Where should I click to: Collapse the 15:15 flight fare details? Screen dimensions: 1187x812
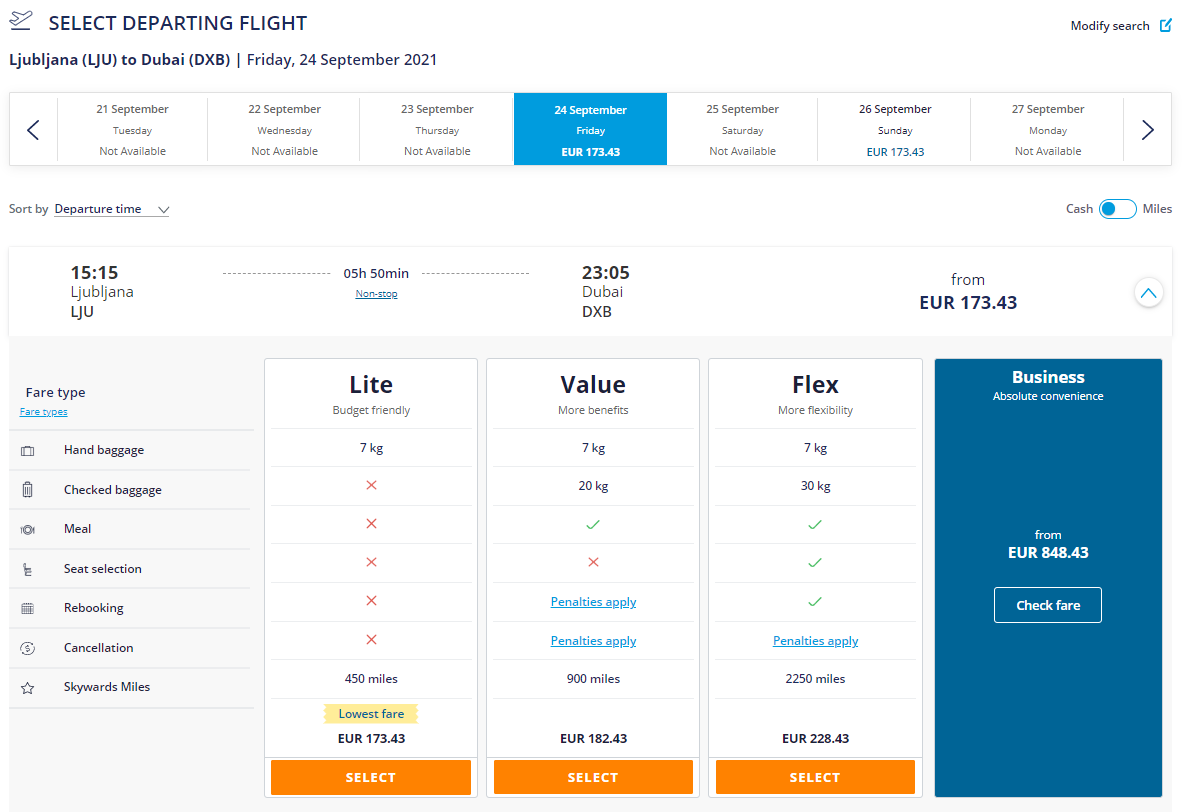tap(1148, 293)
